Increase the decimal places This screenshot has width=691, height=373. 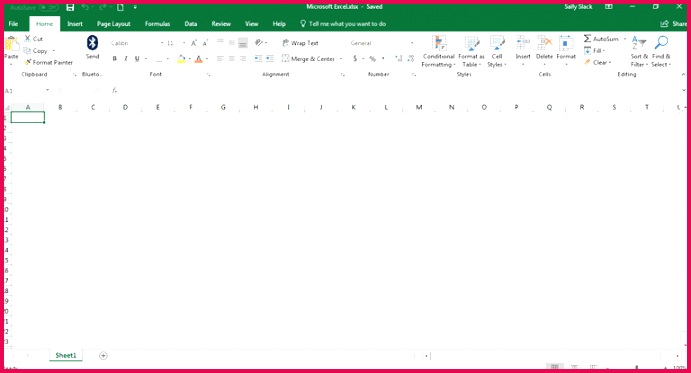pyautogui.click(x=399, y=59)
